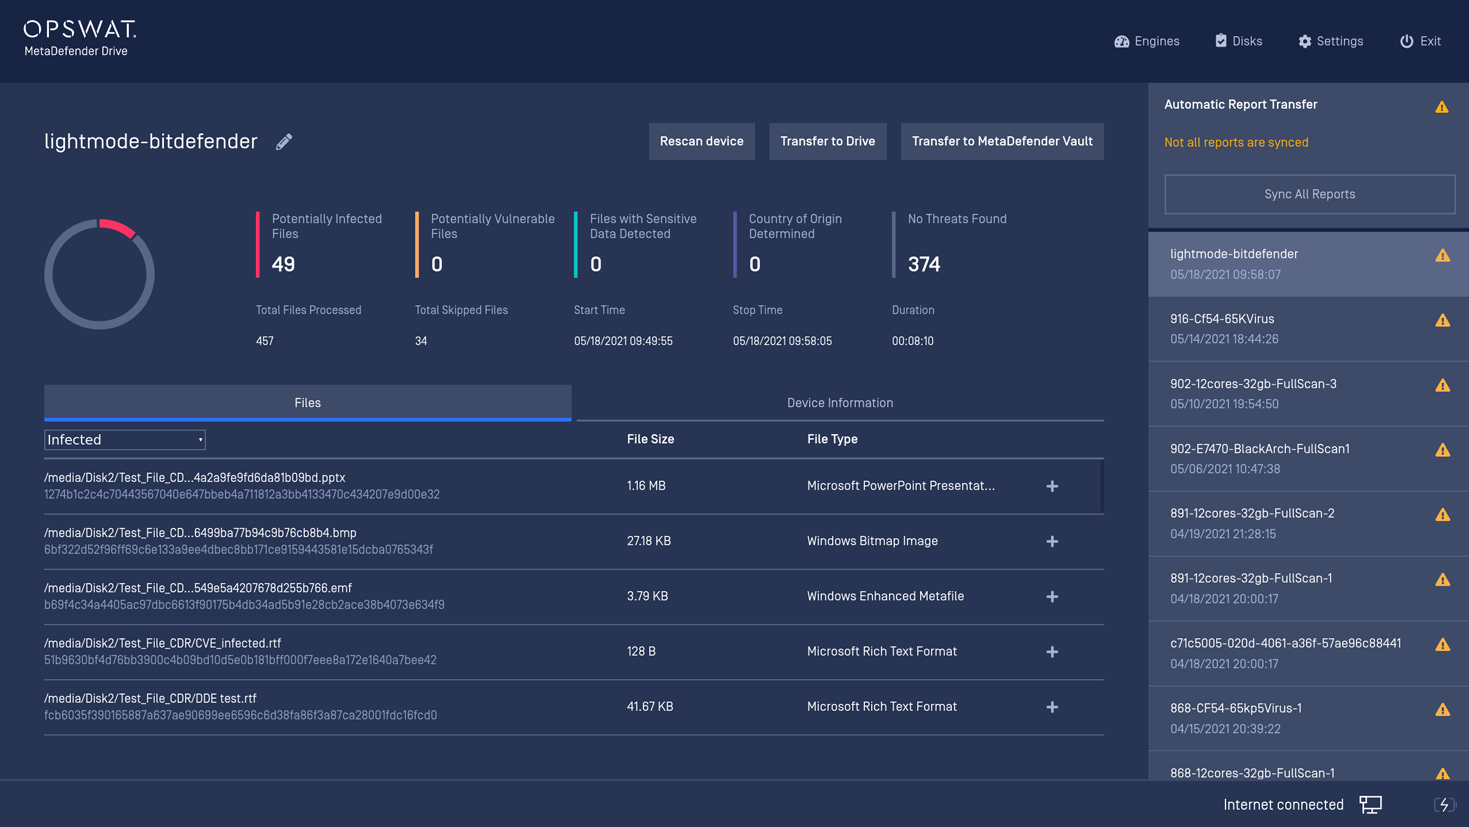Click the No Threats Found count 374
1469x827 pixels.
(x=924, y=264)
